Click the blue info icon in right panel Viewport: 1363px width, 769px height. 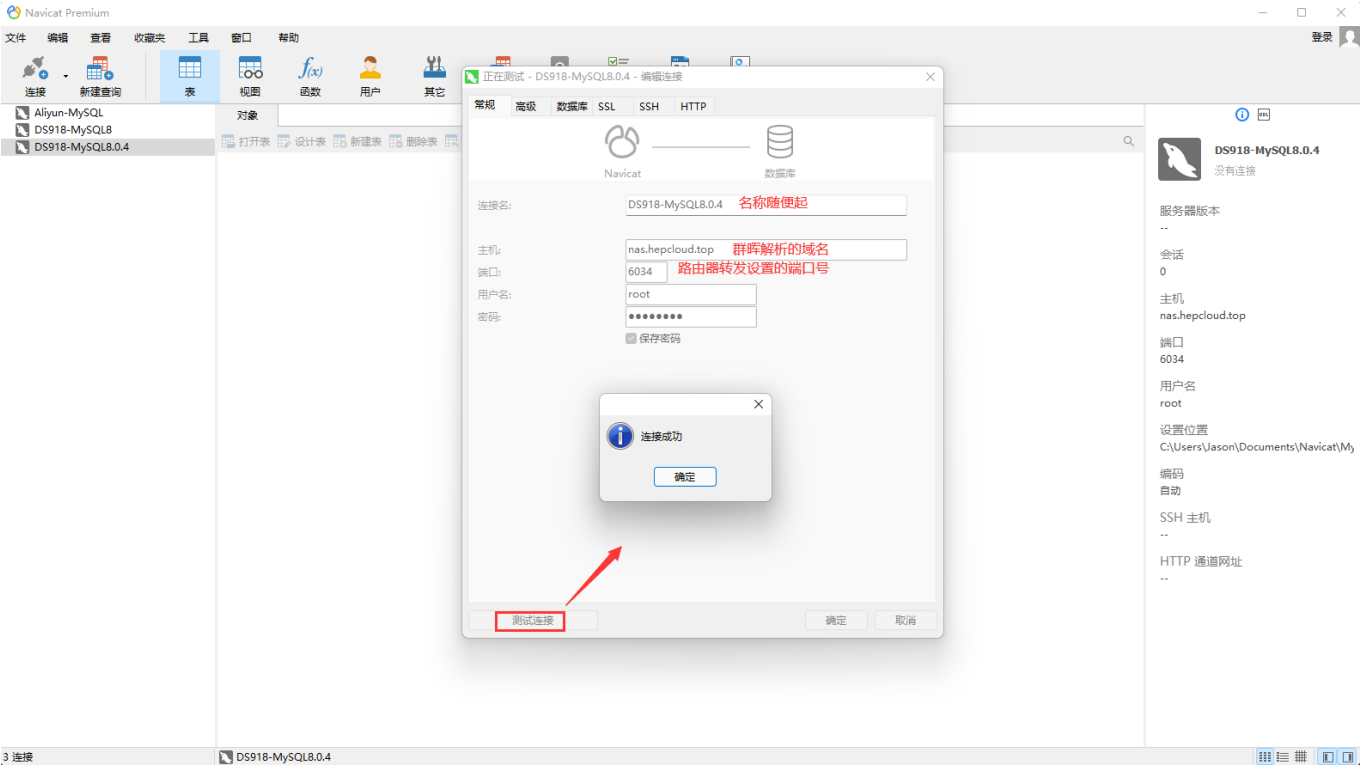(x=1242, y=115)
